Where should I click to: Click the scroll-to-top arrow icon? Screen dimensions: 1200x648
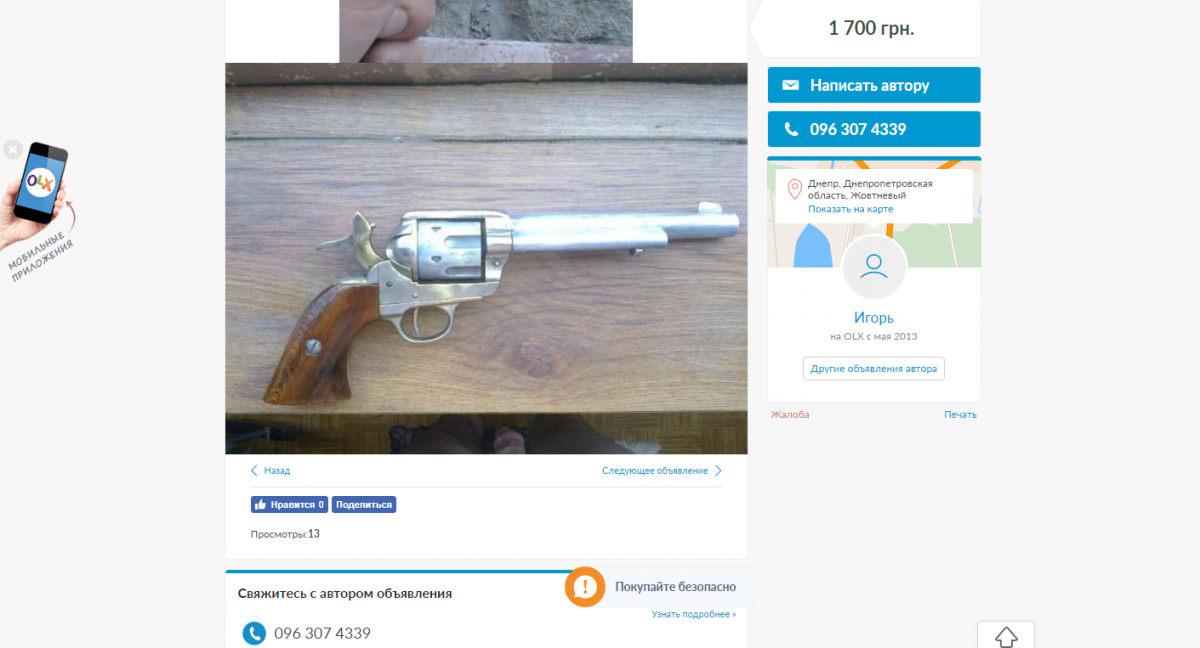(1006, 636)
